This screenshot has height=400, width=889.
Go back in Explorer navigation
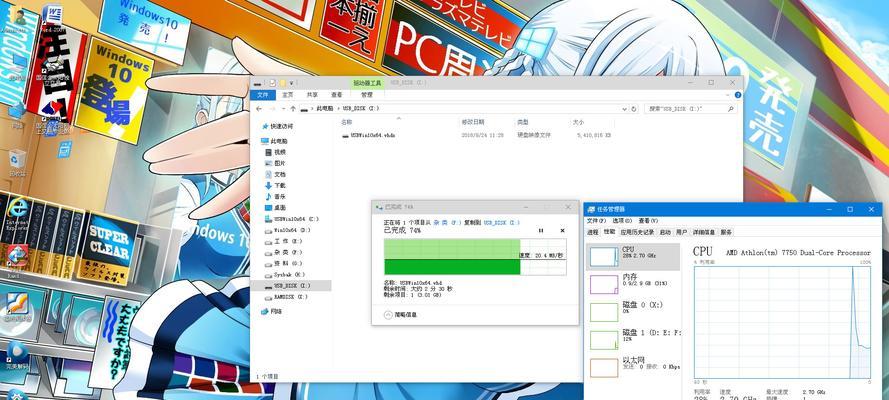(x=259, y=108)
